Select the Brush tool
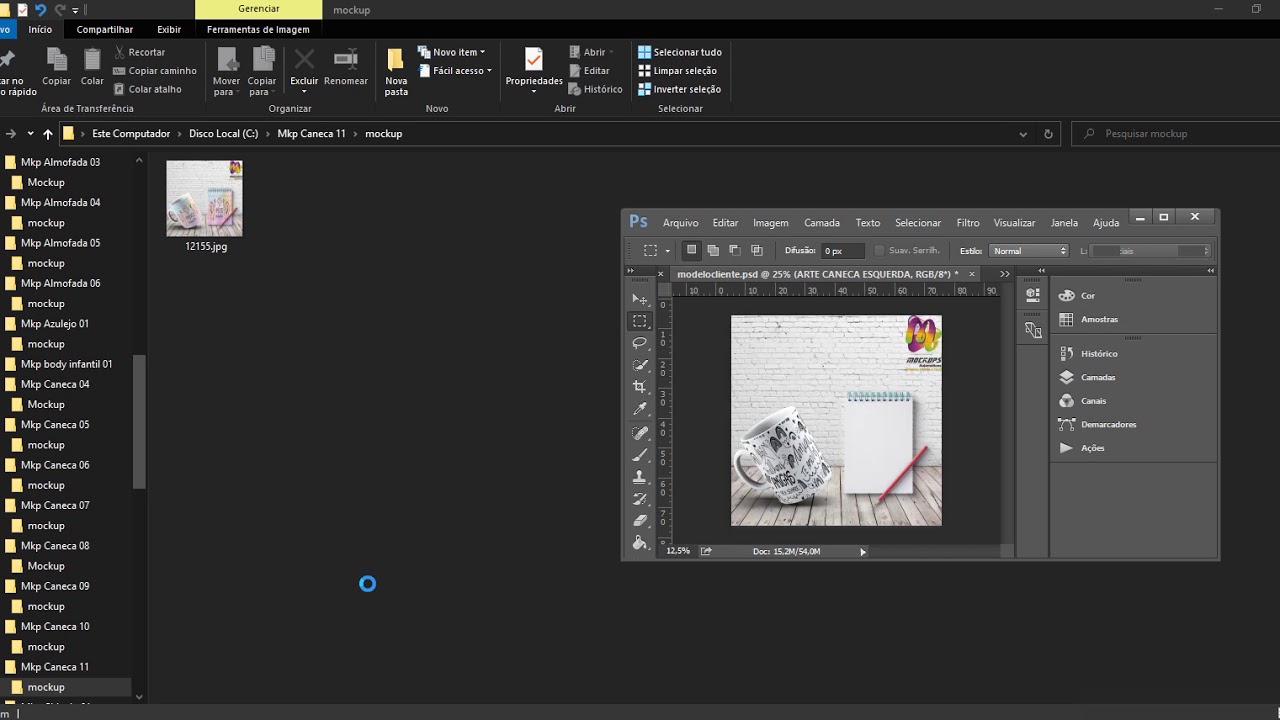 pos(640,455)
